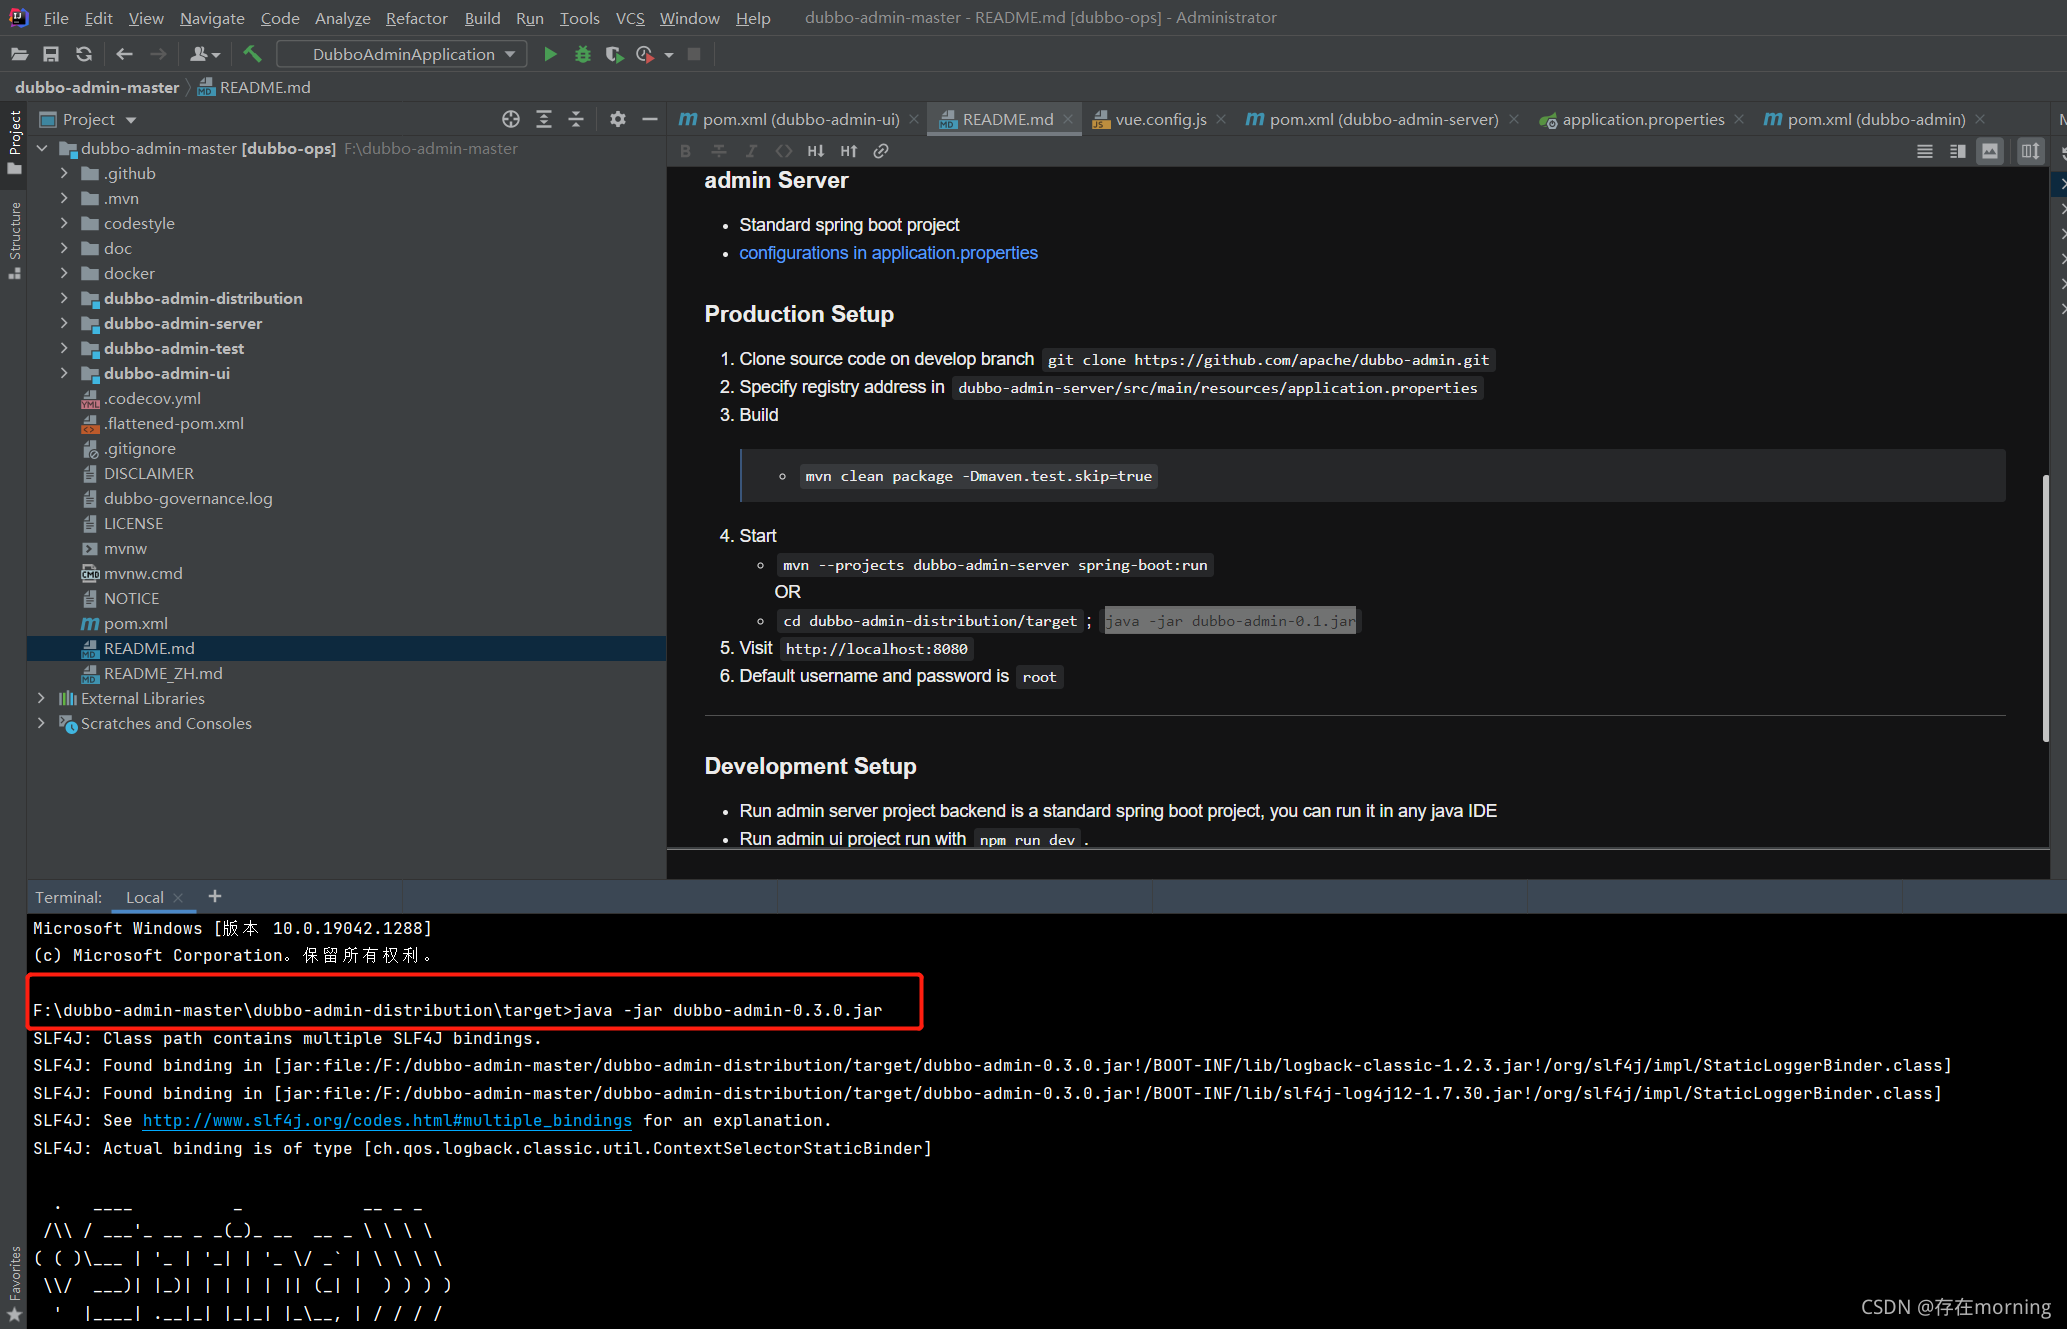Switch to application.properties editor tab

1642,119
